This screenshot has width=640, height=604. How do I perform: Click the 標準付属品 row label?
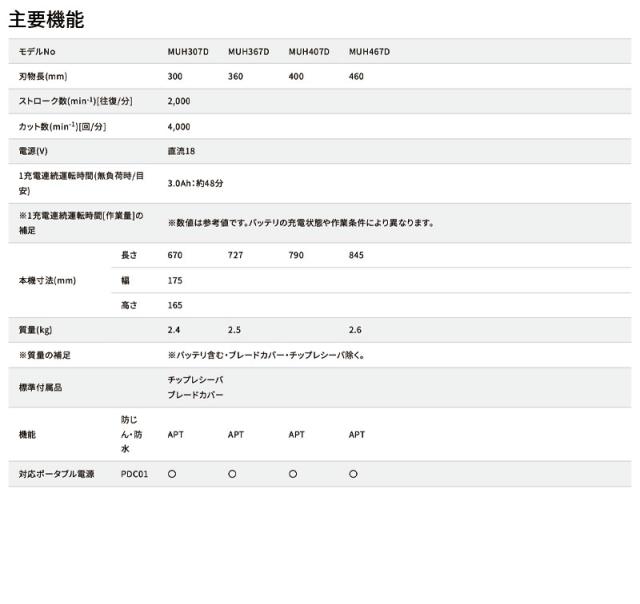pos(40,387)
